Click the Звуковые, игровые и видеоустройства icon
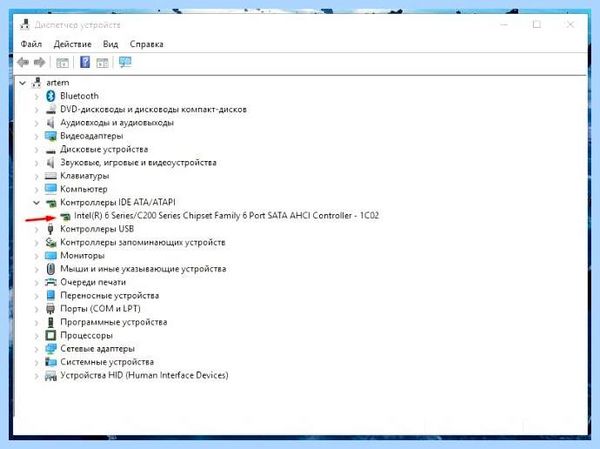Image resolution: width=600 pixels, height=449 pixels. (50, 163)
